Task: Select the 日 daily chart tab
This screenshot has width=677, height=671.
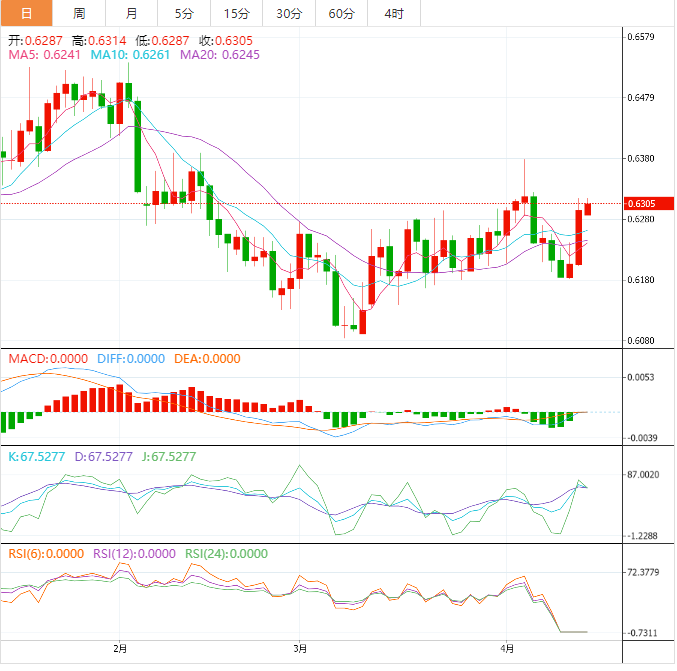Action: (x=26, y=13)
